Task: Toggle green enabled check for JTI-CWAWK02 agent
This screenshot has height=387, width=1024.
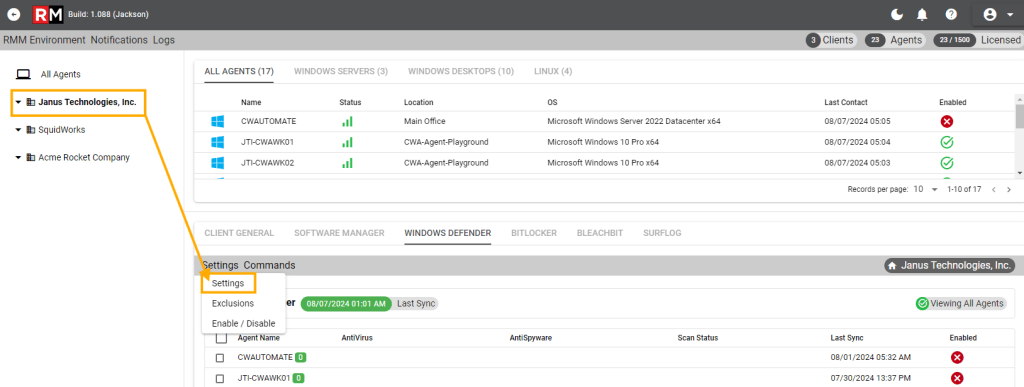Action: [x=946, y=163]
